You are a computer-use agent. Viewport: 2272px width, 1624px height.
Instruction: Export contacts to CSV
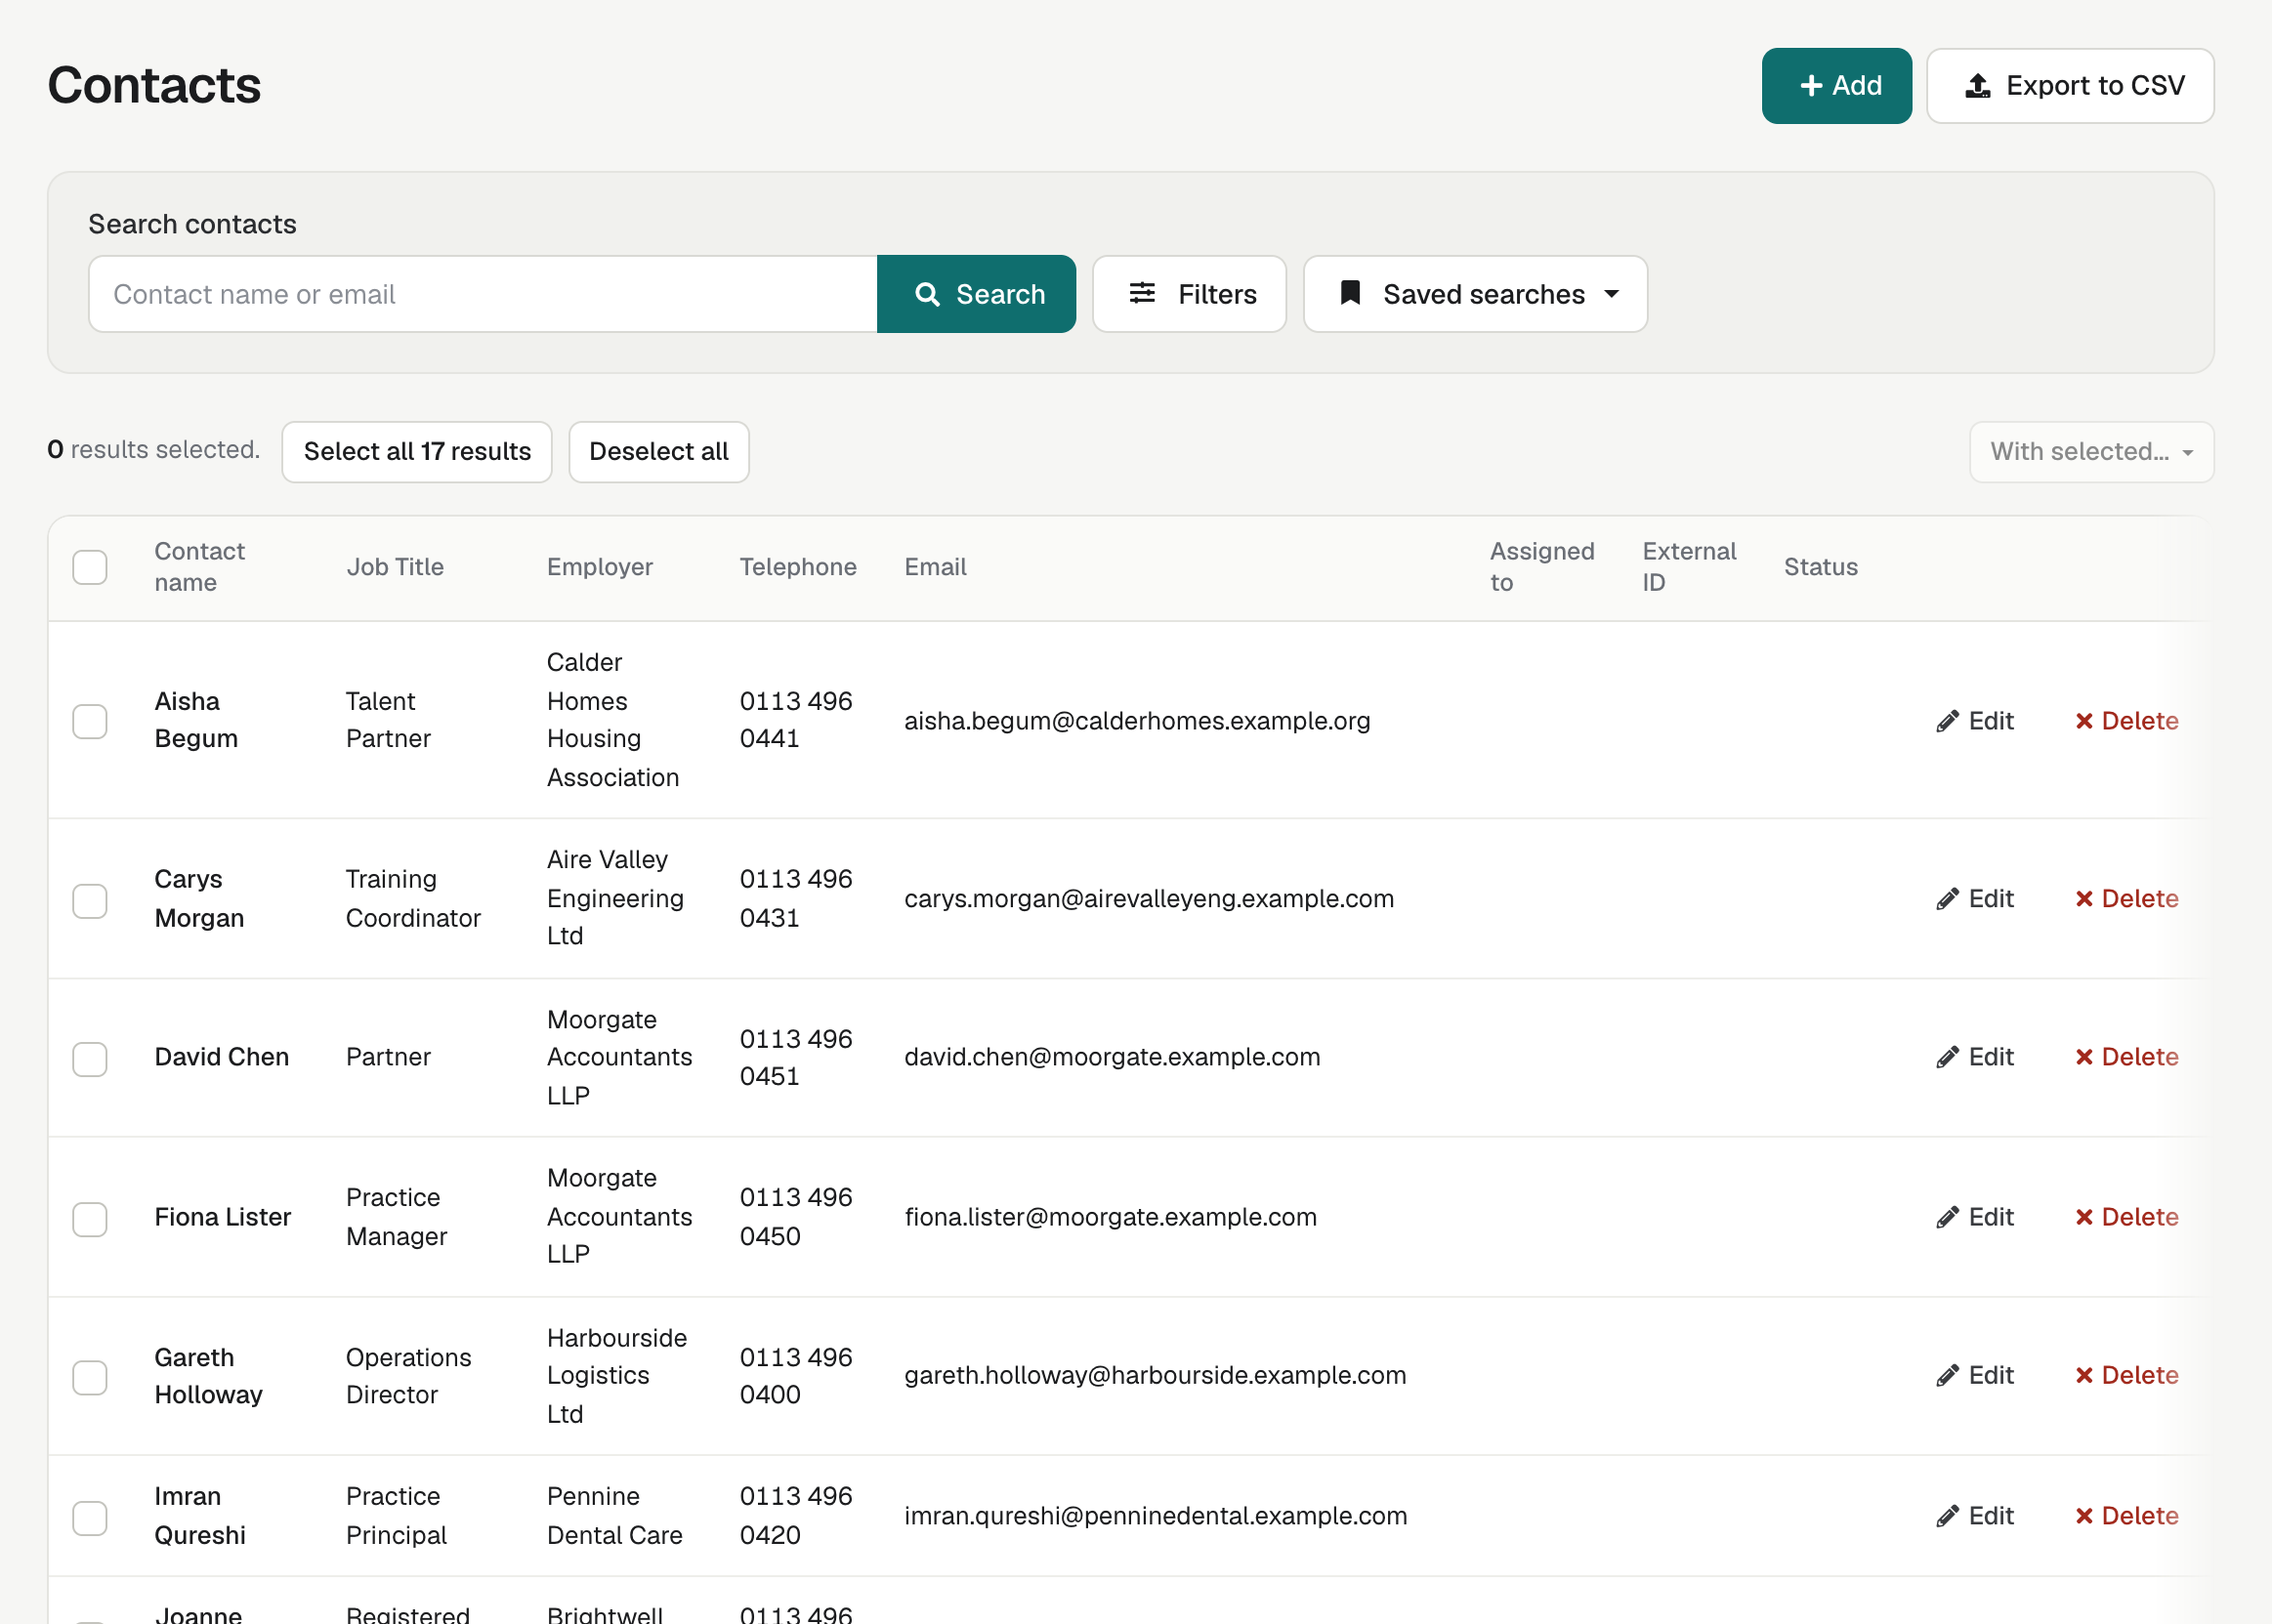pos(2069,86)
